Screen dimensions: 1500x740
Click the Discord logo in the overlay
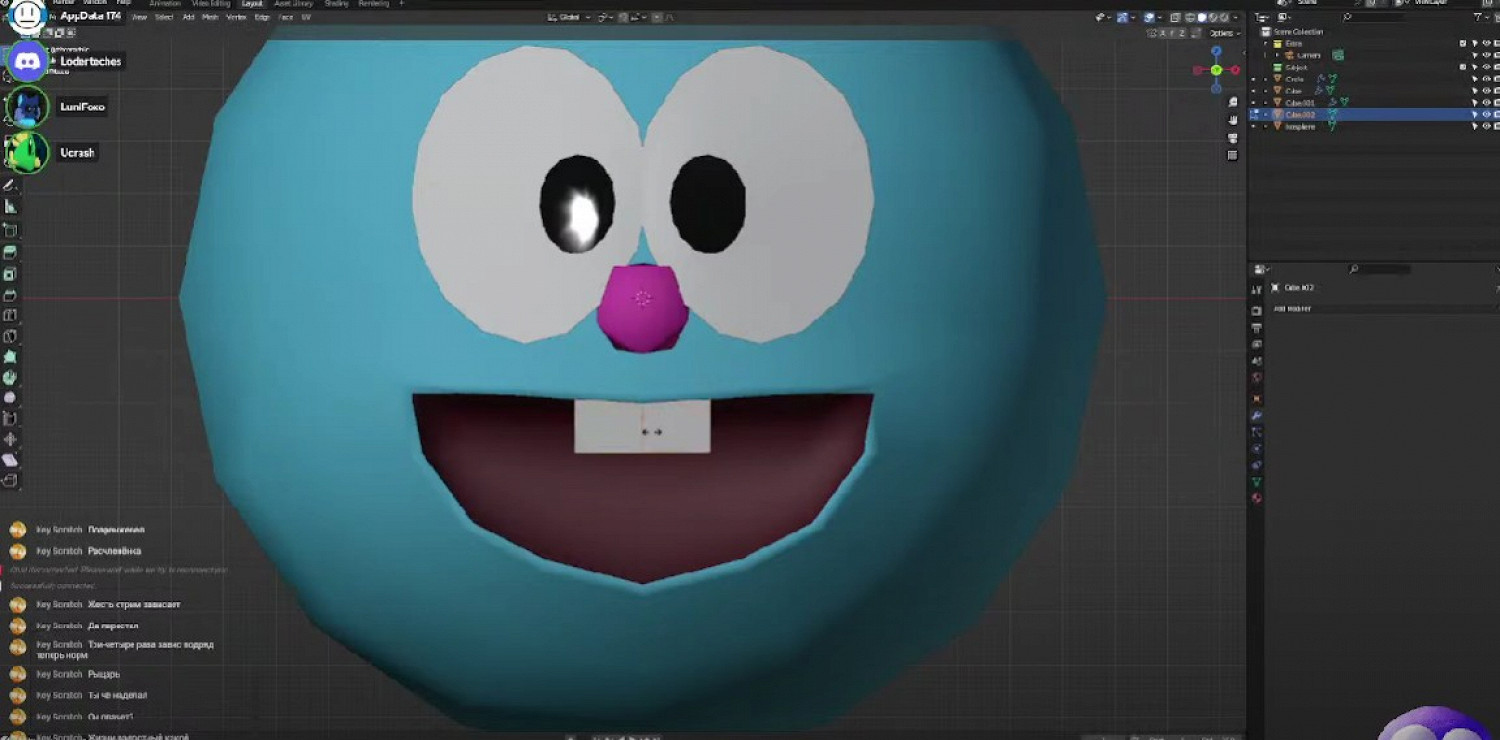pos(27,62)
